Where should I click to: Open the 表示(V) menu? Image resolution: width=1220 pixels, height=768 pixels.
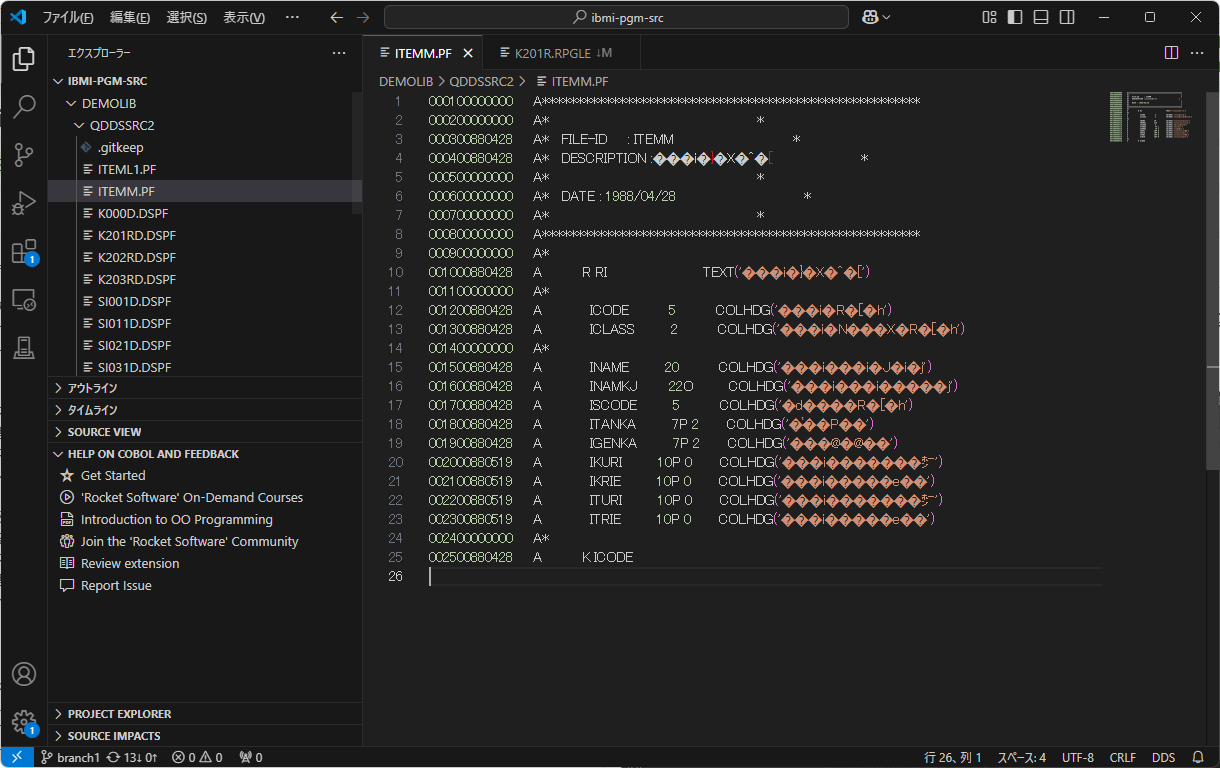(x=244, y=17)
